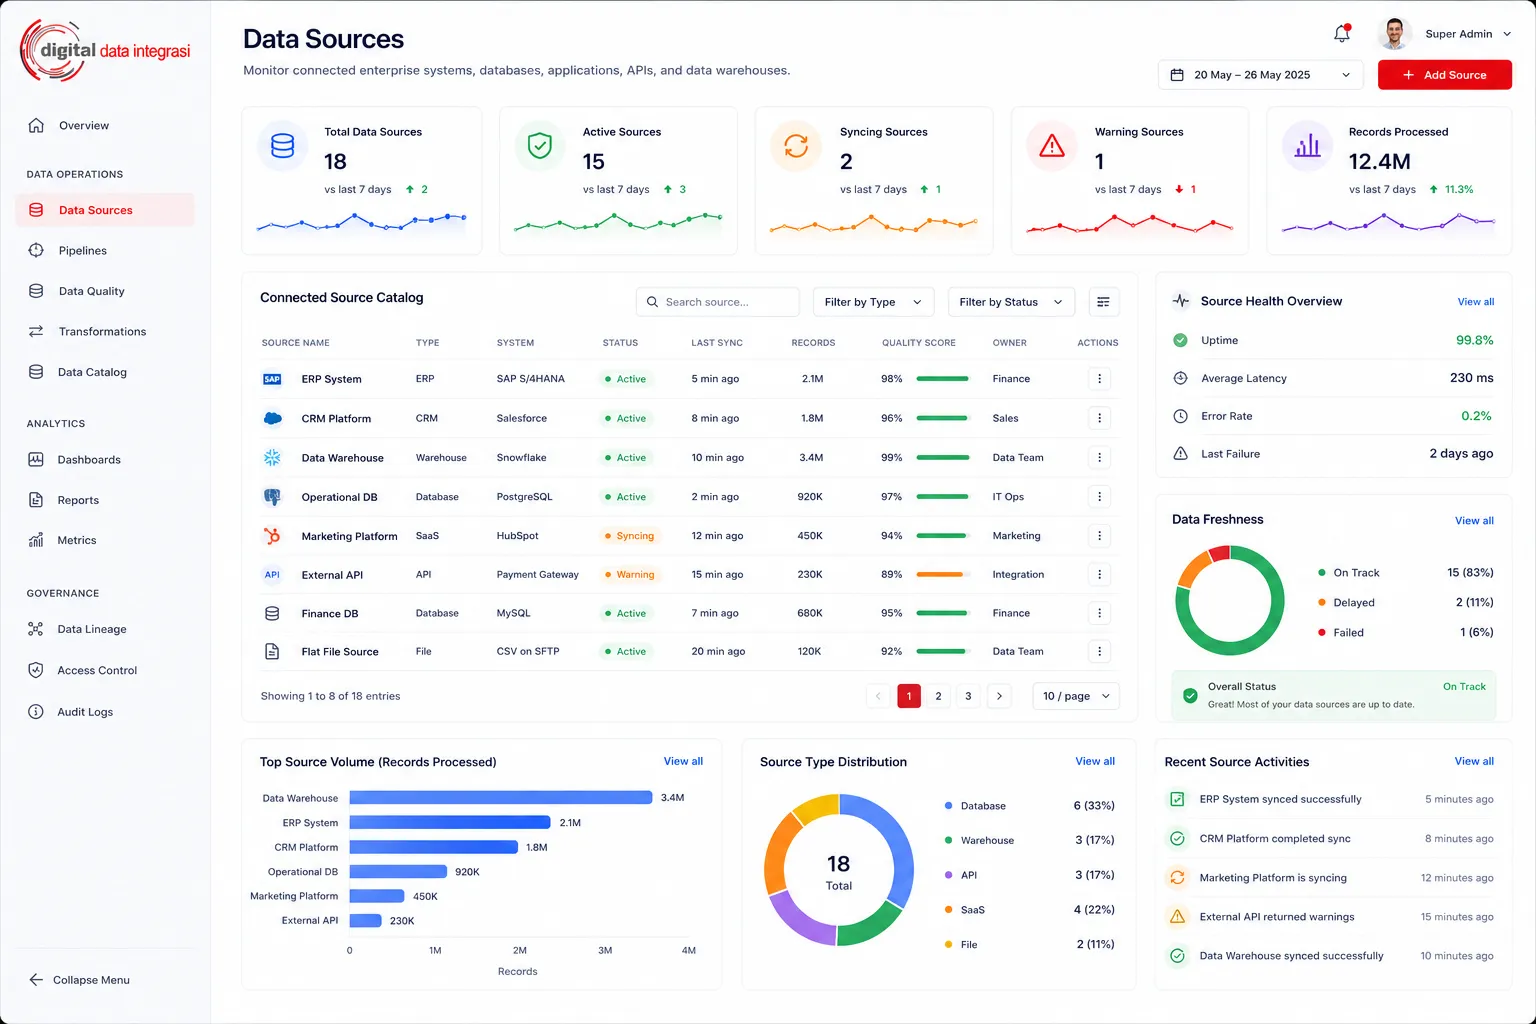Click the Collapse Menu arrow
This screenshot has height=1024, width=1536.
36,980
